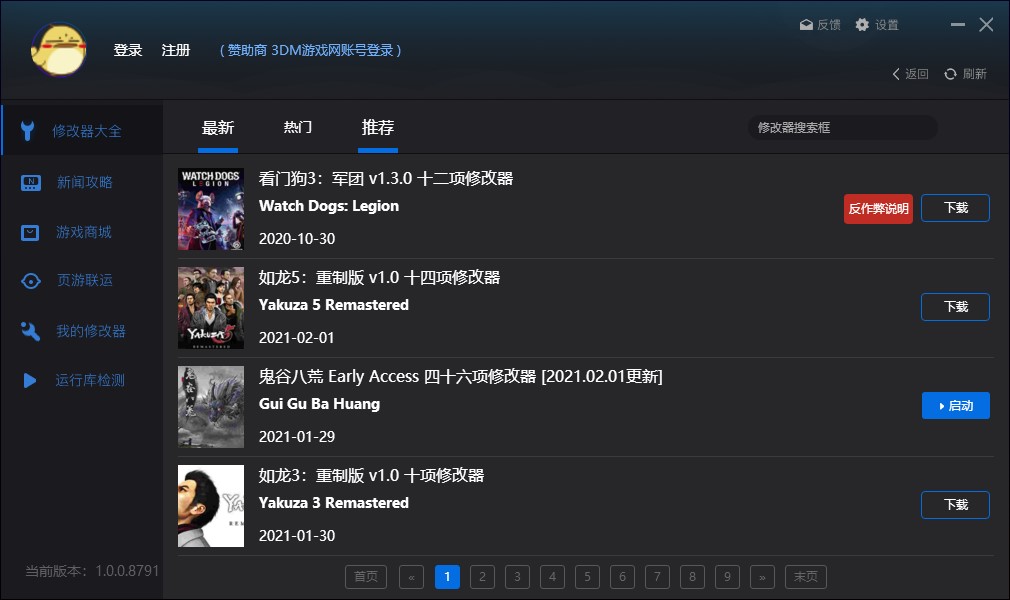Open 新闻攻略 in the sidebar

point(82,182)
